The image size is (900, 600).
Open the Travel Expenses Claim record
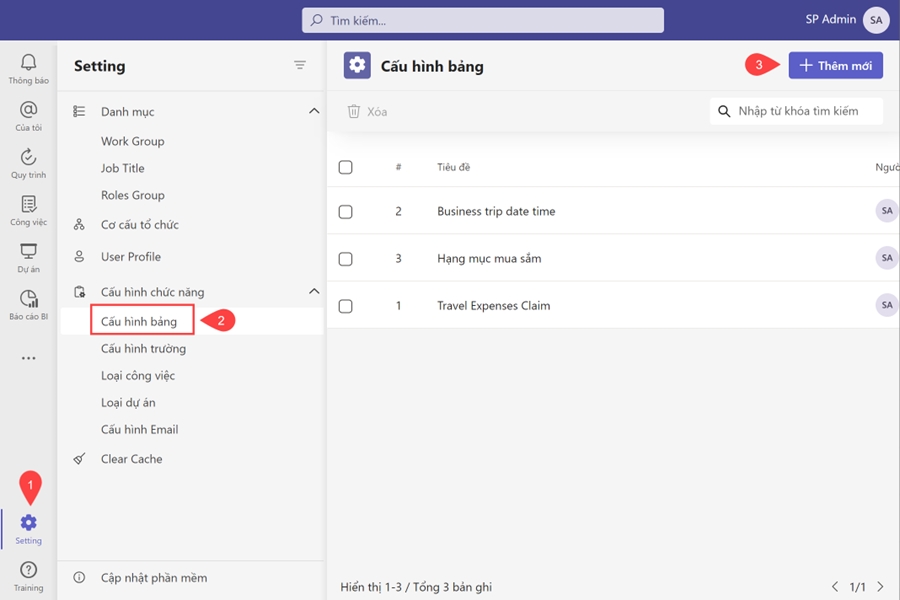pos(493,306)
